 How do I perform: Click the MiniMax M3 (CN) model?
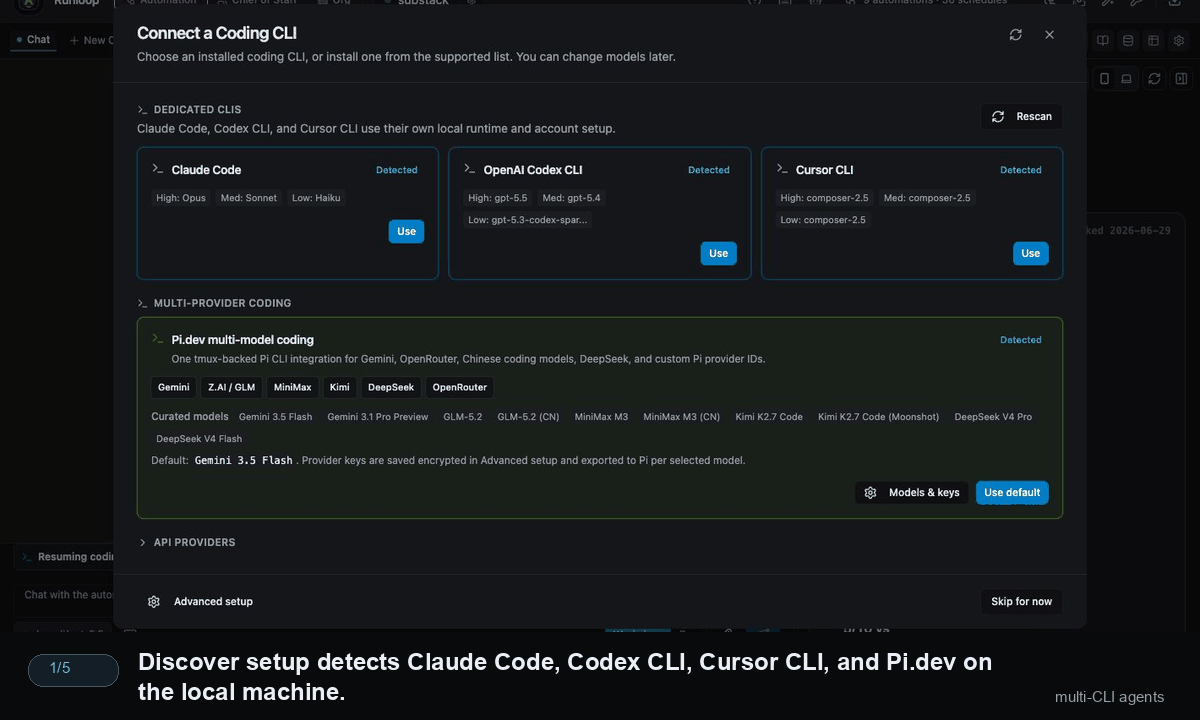click(x=681, y=417)
